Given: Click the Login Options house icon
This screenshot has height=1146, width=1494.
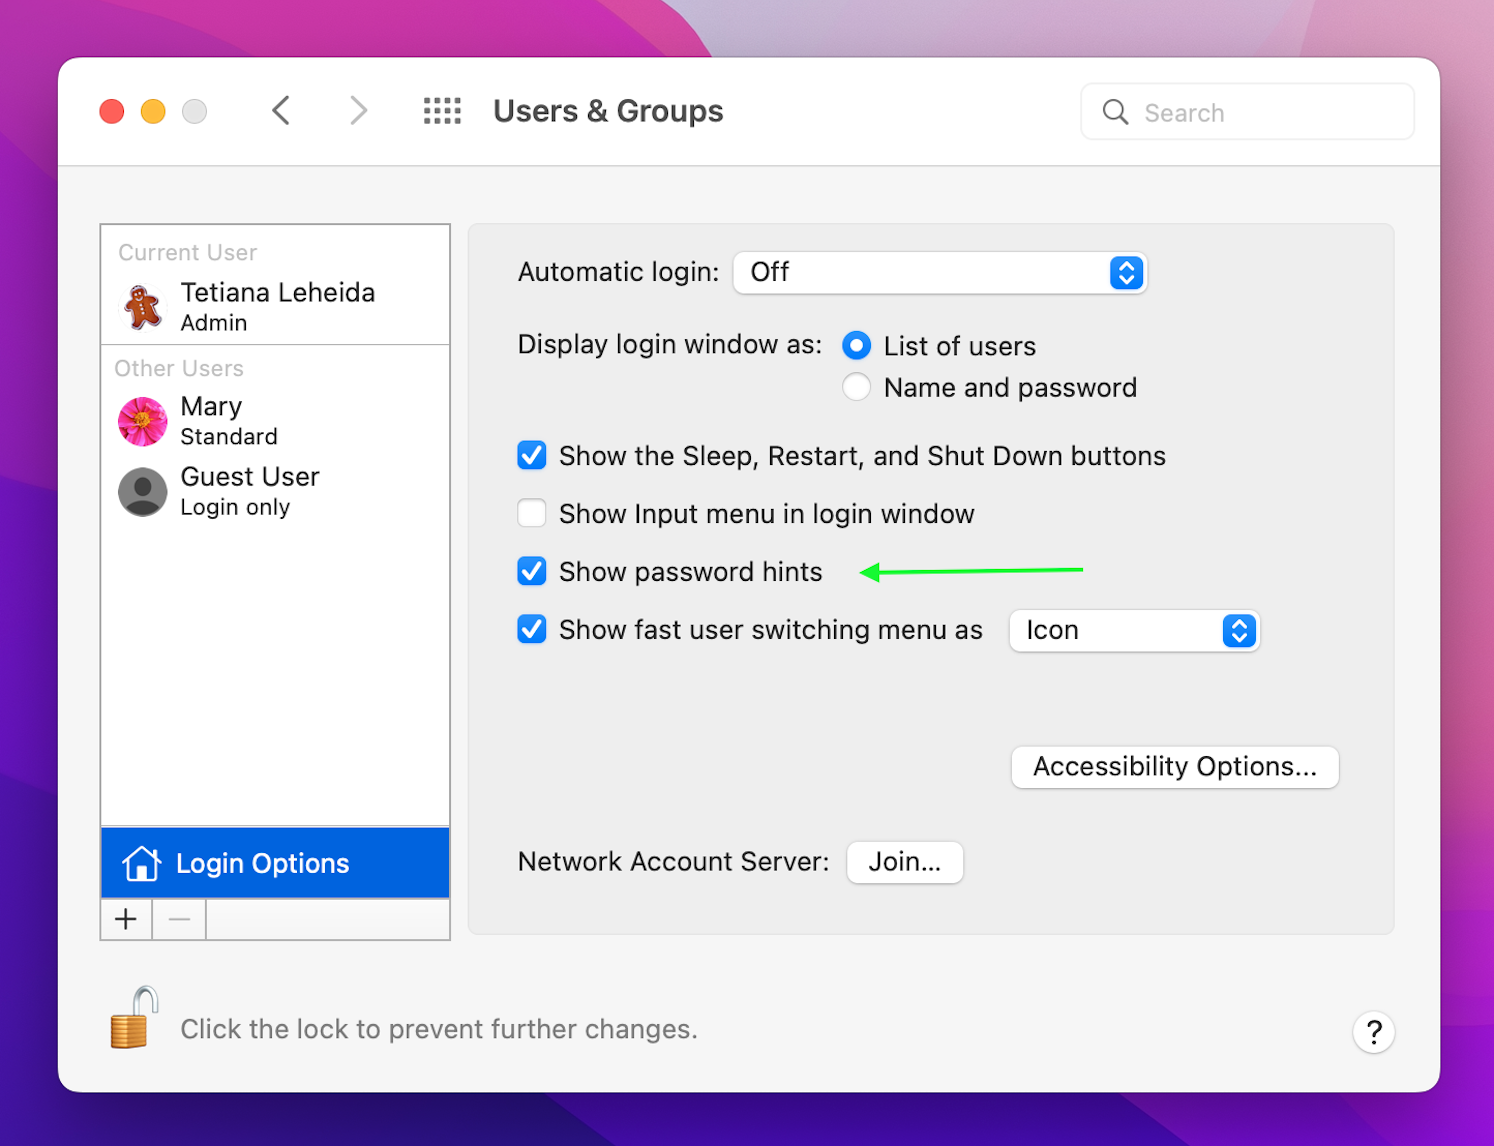Looking at the screenshot, I should [141, 863].
